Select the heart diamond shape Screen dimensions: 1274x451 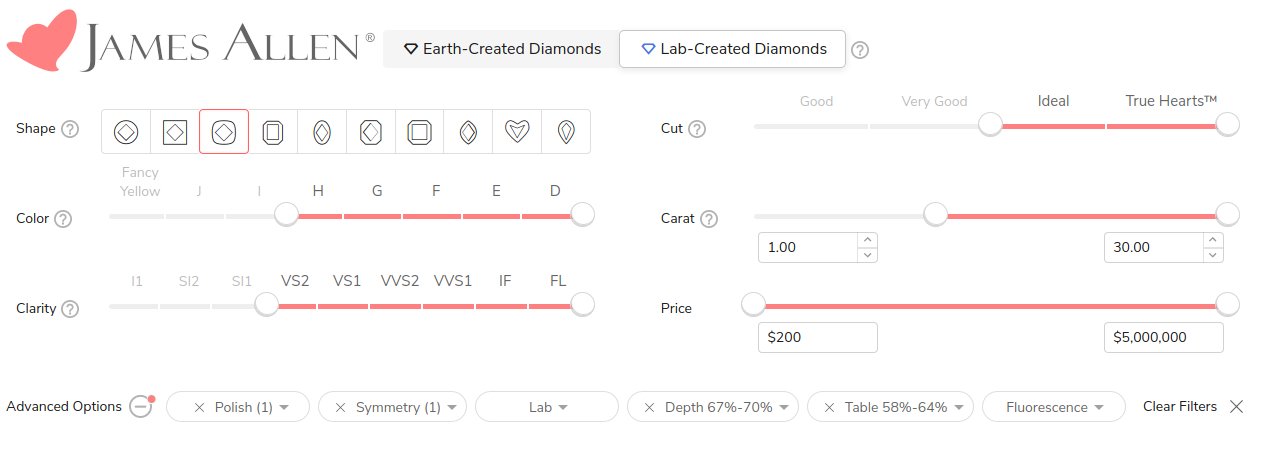tap(517, 132)
